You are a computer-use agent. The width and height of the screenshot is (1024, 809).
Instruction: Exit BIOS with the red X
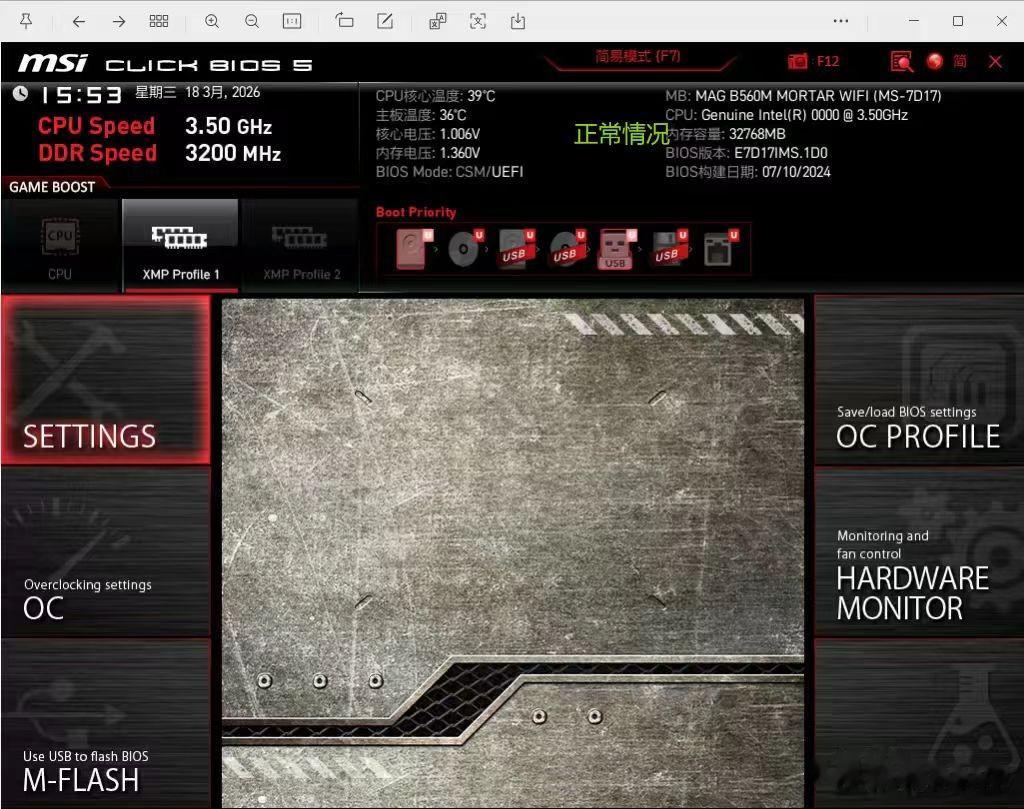(995, 61)
